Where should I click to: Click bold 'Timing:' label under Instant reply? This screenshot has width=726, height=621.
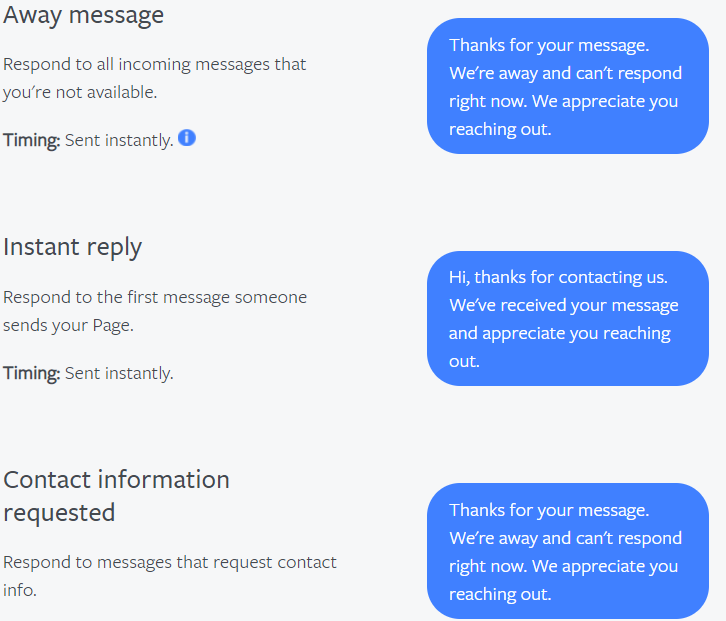pos(31,373)
